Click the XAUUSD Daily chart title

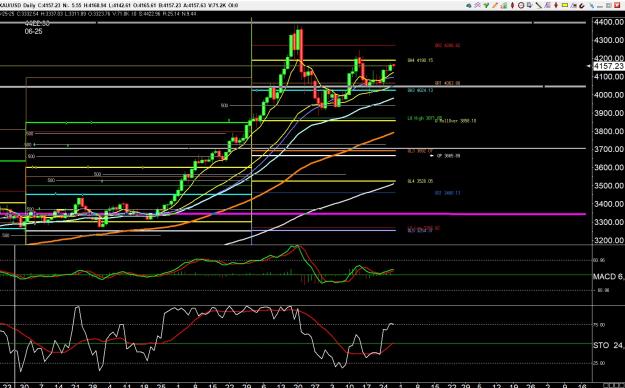[18, 5]
